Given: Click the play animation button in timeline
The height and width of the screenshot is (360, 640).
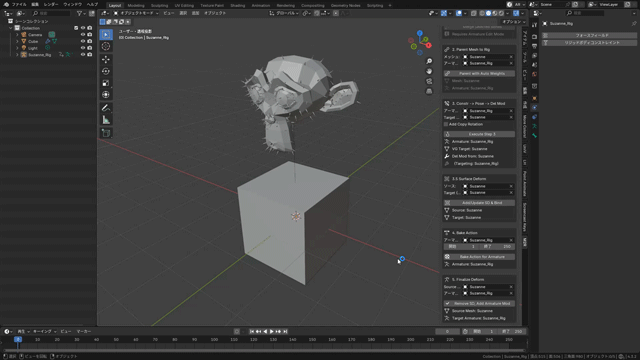Looking at the screenshot, I should (x=271, y=331).
